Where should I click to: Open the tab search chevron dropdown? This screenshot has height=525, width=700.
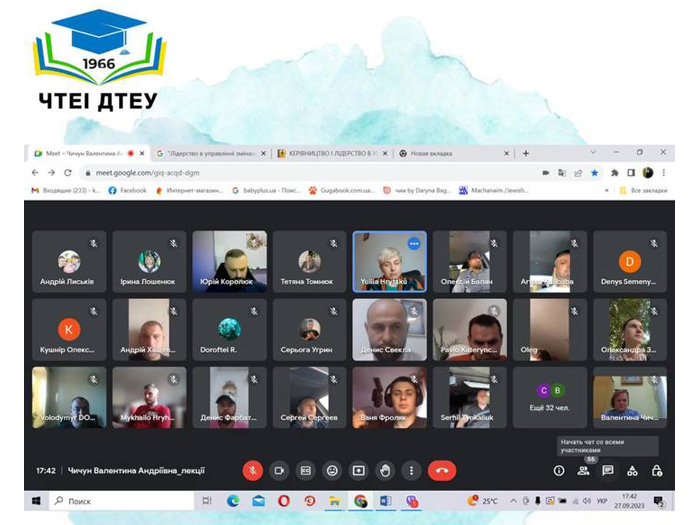(593, 152)
